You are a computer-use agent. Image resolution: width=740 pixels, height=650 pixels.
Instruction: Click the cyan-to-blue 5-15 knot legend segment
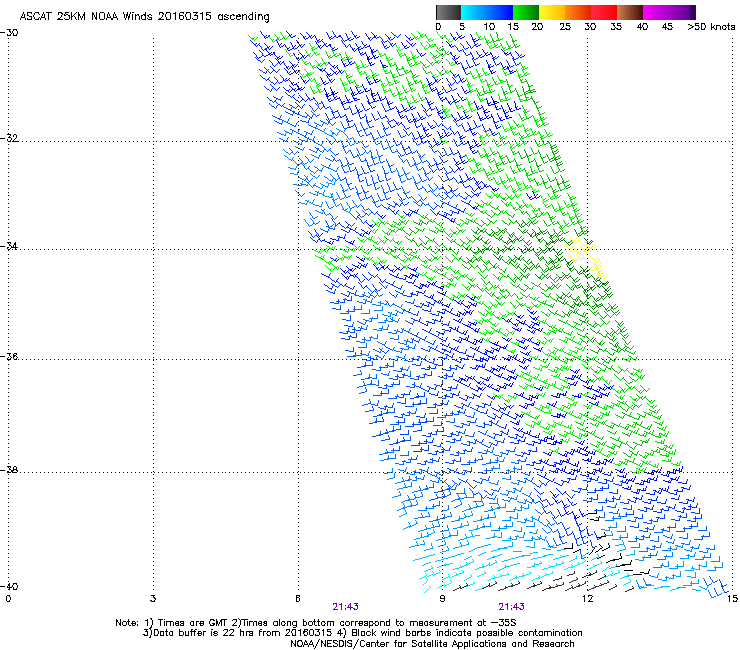tap(487, 12)
